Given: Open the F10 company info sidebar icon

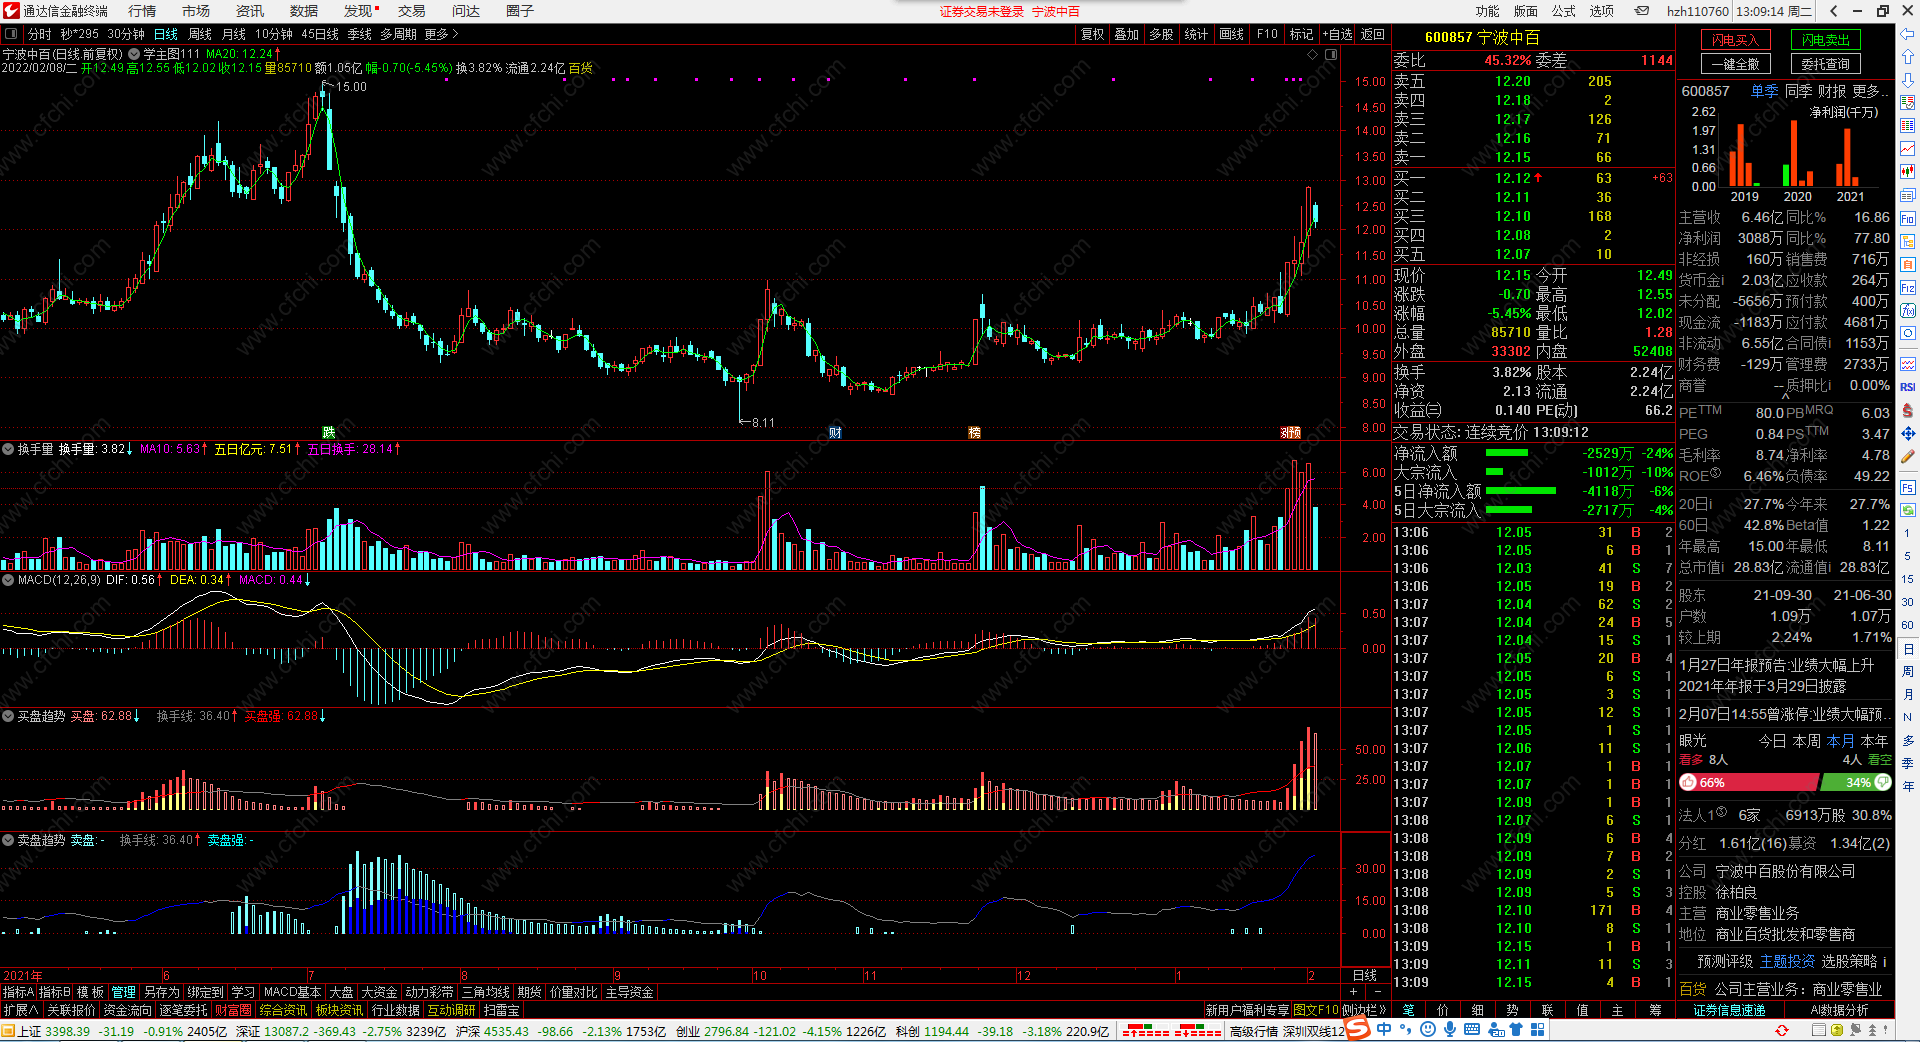Looking at the screenshot, I should tap(1907, 218).
